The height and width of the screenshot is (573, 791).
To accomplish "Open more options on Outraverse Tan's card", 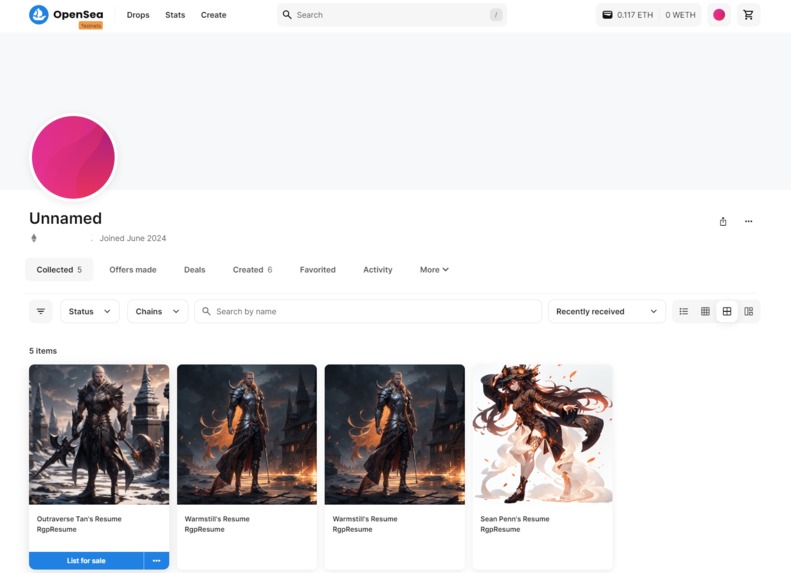I will 156,560.
